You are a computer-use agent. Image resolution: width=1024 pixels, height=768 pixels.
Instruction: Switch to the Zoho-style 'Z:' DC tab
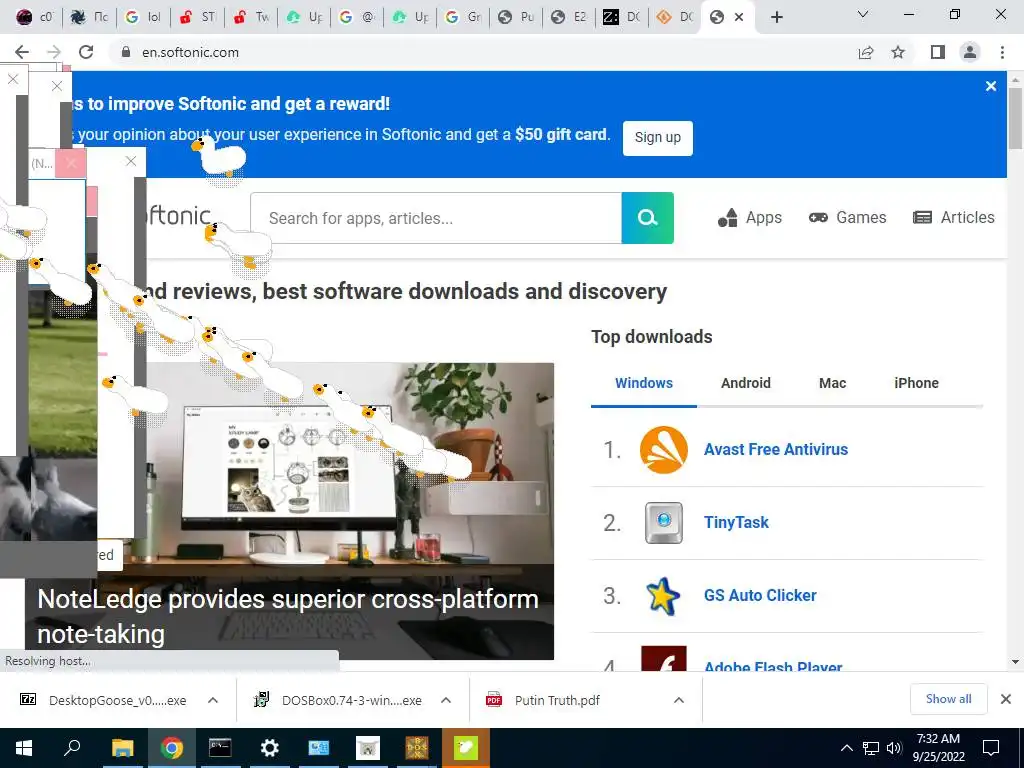click(621, 17)
